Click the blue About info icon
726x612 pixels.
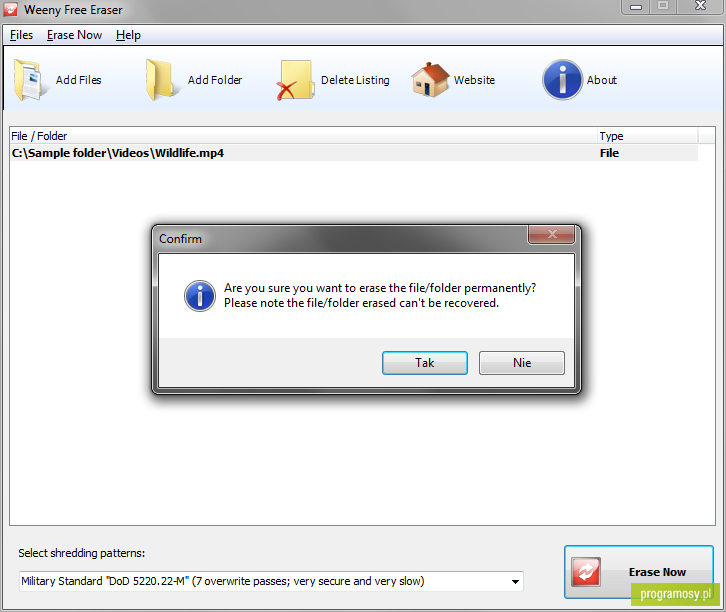562,80
